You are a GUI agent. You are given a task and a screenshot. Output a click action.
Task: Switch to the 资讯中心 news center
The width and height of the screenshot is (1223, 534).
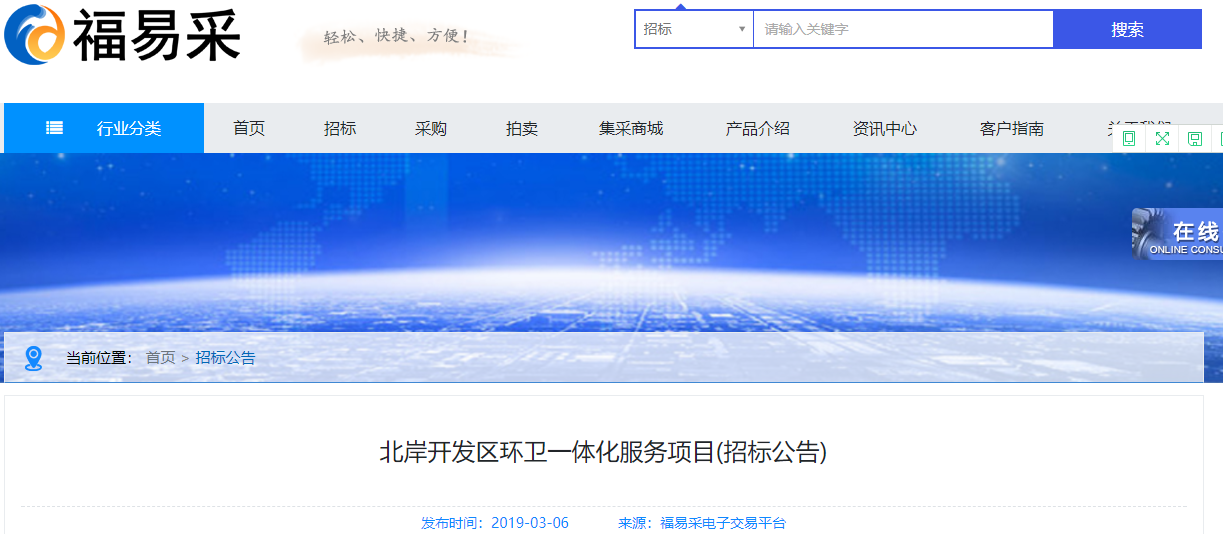coord(884,128)
